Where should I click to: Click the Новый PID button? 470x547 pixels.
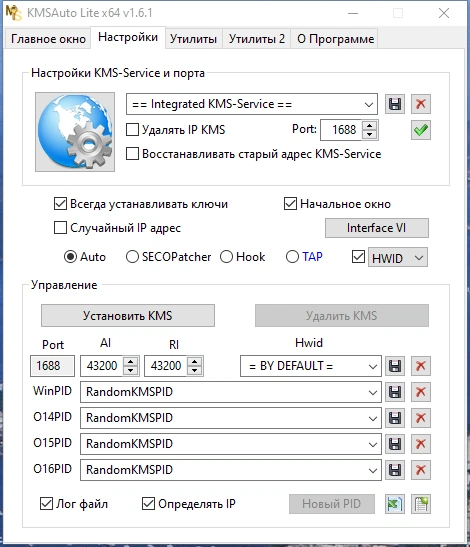click(331, 504)
